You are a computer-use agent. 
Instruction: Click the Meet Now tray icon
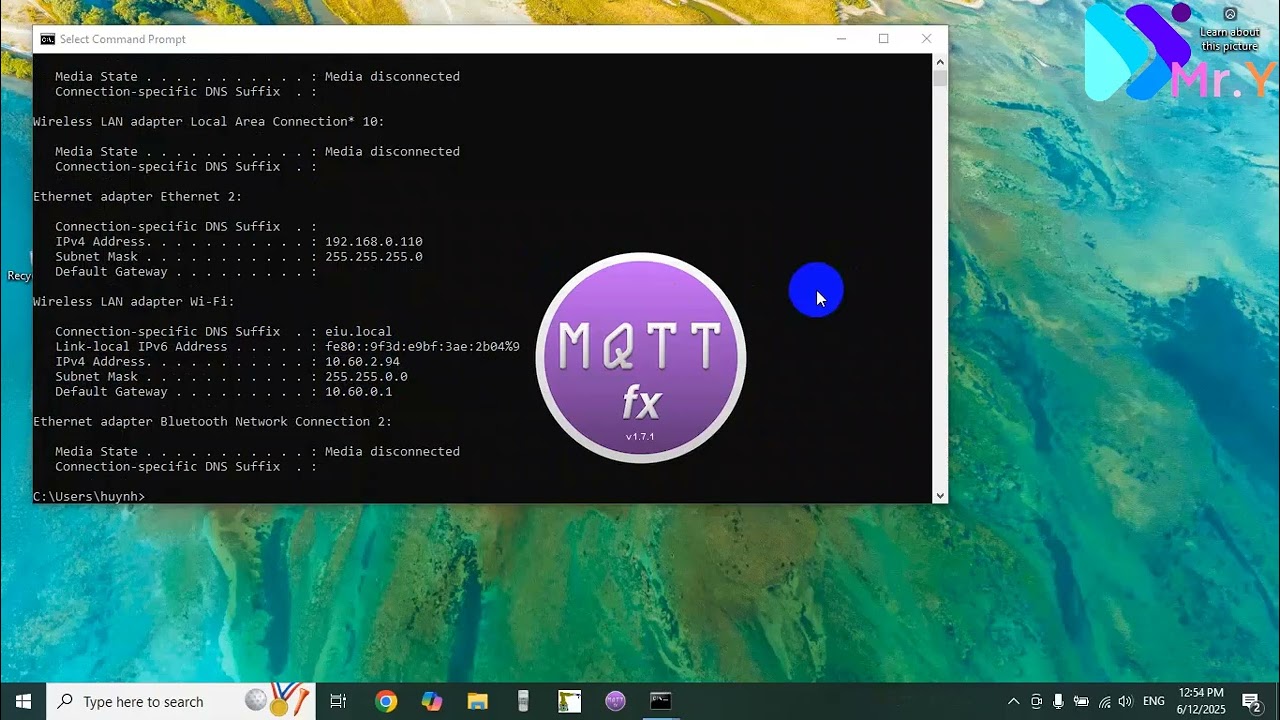point(1036,701)
